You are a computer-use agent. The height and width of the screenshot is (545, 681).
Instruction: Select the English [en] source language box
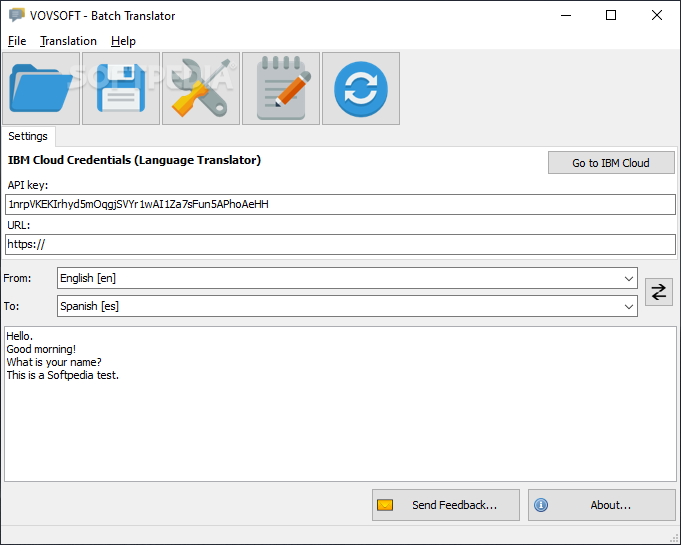coord(347,278)
